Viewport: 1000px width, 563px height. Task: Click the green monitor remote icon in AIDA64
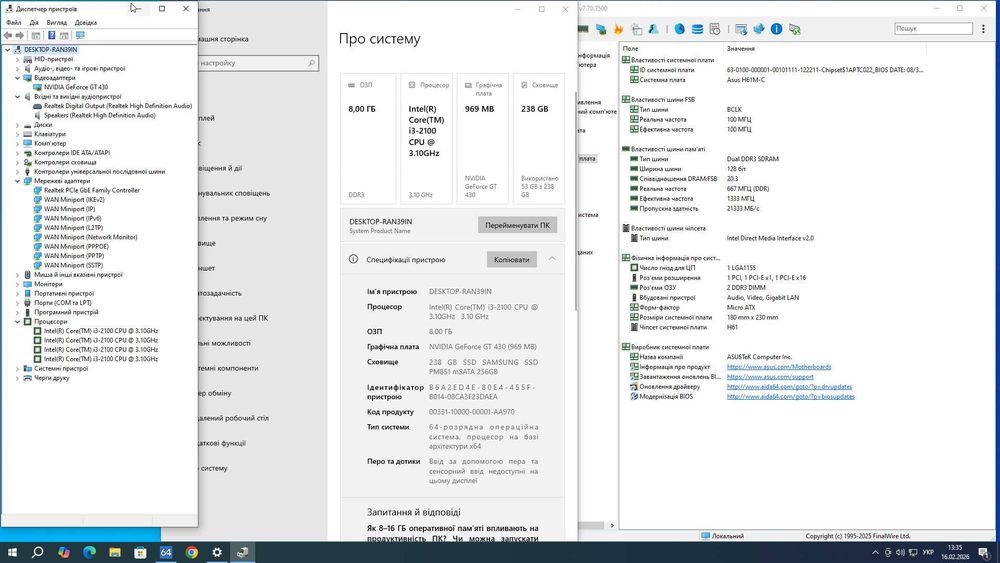click(x=795, y=29)
